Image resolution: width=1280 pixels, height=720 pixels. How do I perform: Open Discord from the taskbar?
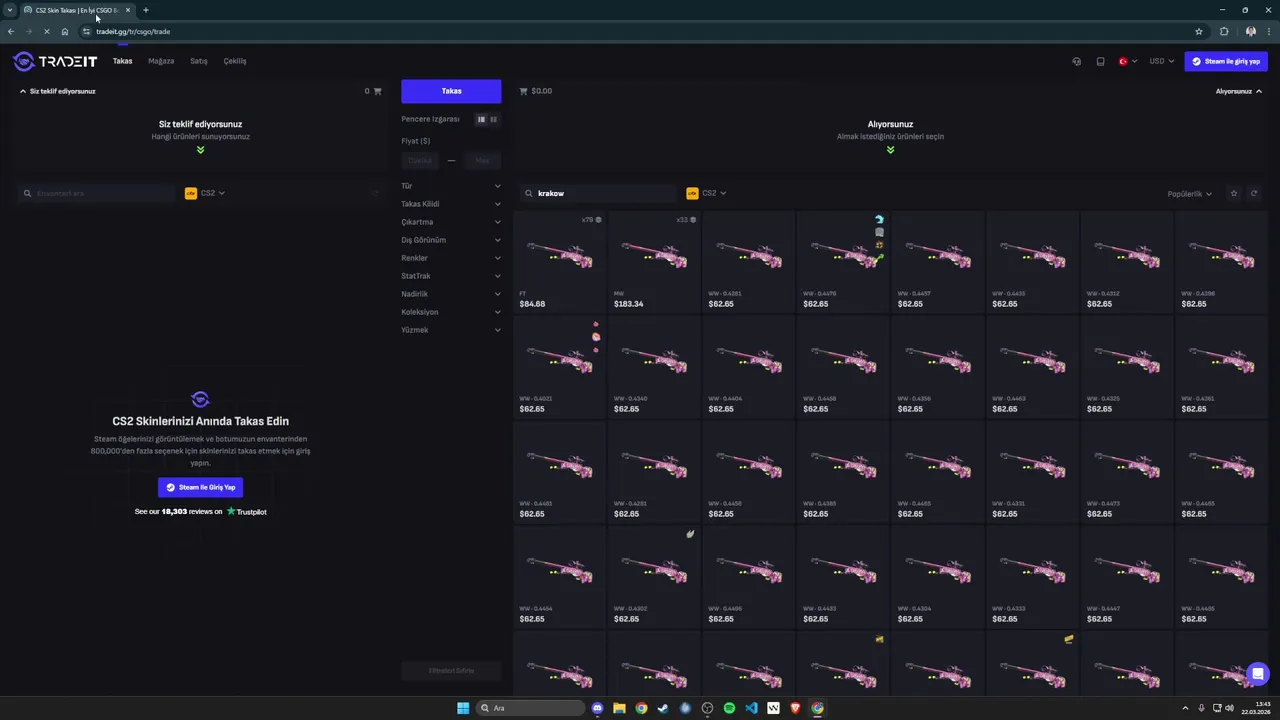[x=597, y=708]
